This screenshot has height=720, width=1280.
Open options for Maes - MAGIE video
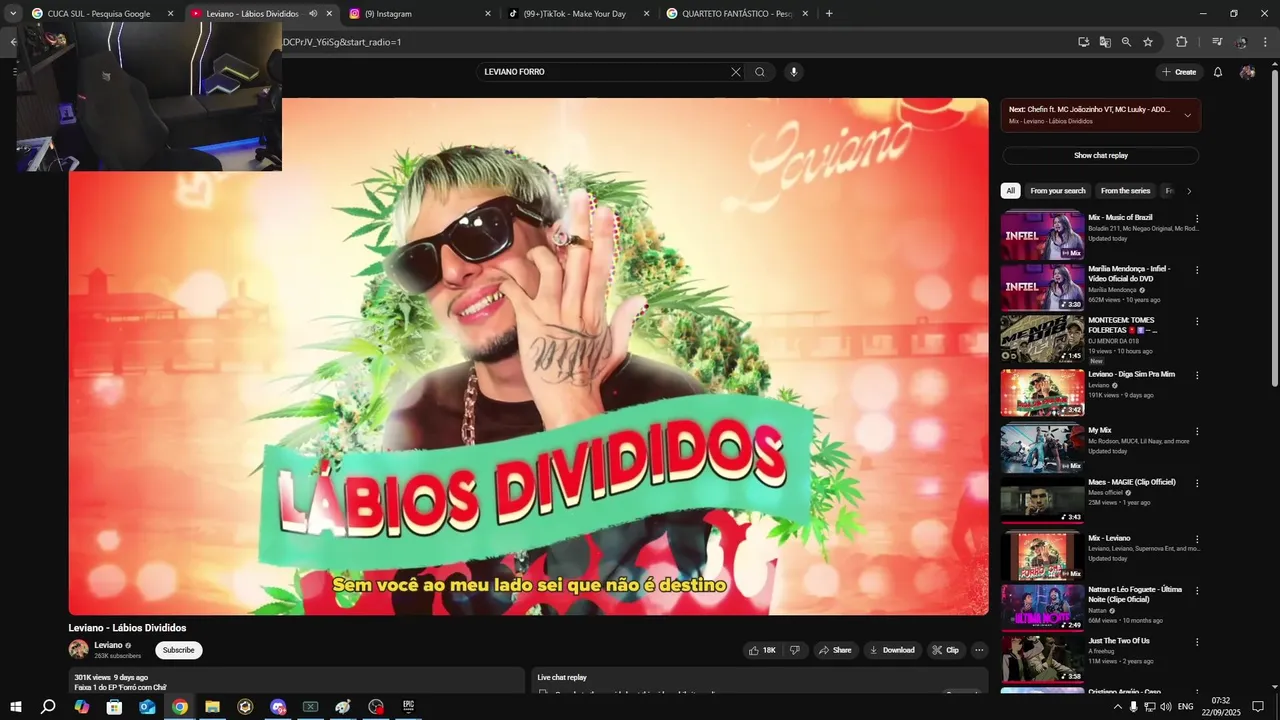[x=1197, y=483]
